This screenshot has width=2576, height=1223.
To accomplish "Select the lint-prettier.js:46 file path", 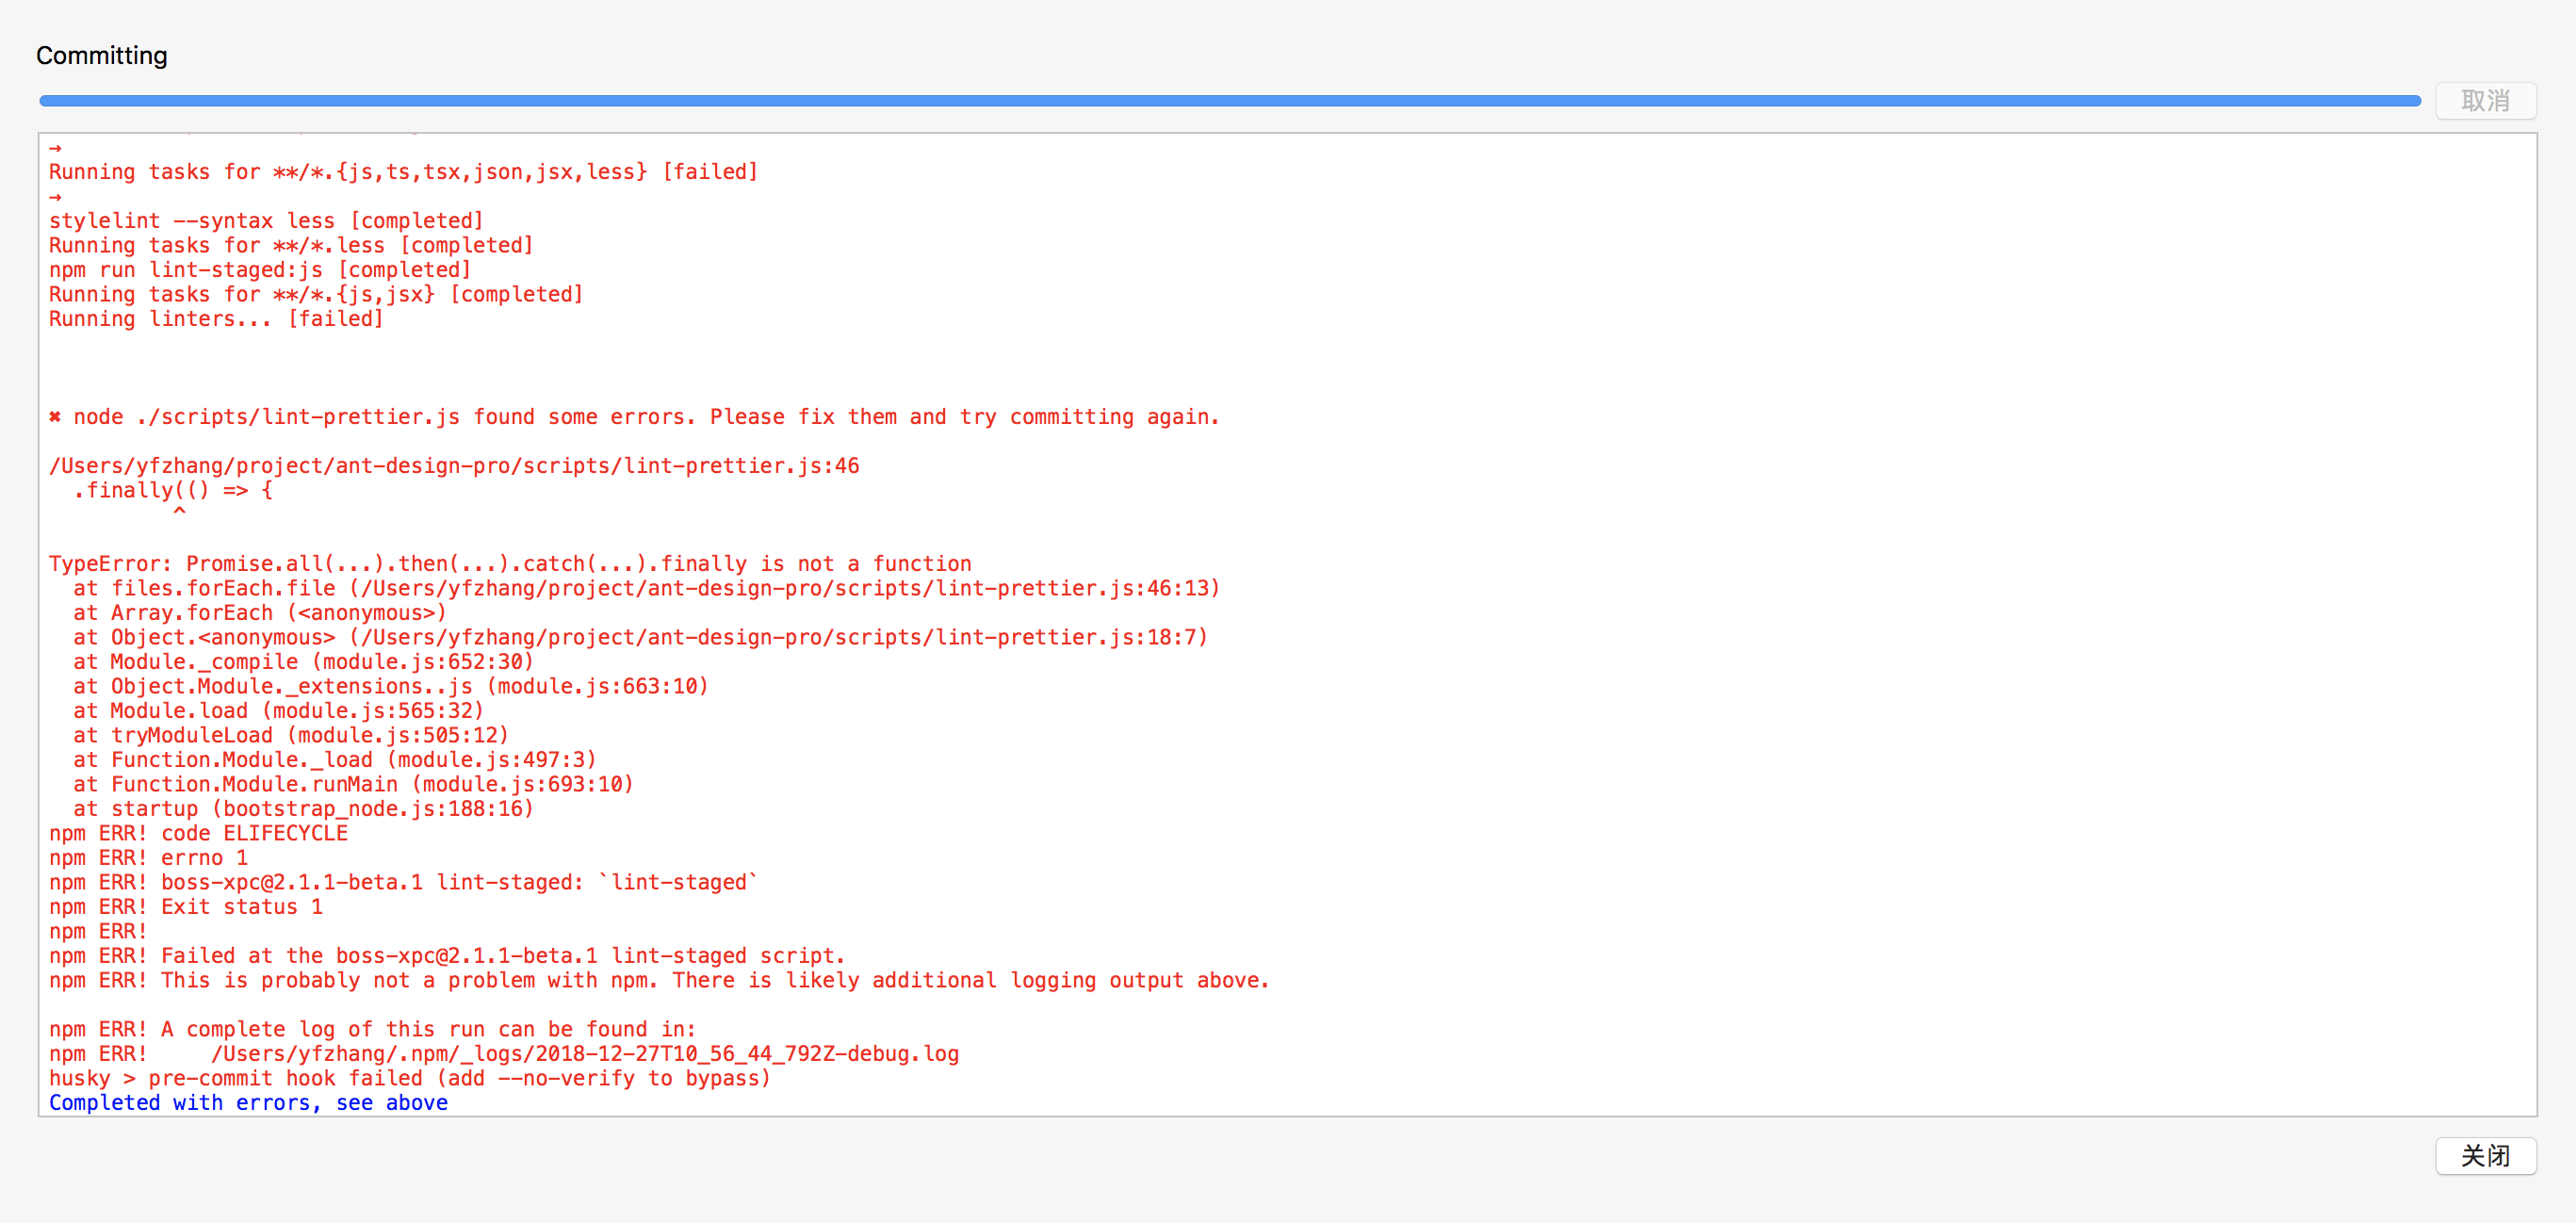I will click(x=454, y=465).
